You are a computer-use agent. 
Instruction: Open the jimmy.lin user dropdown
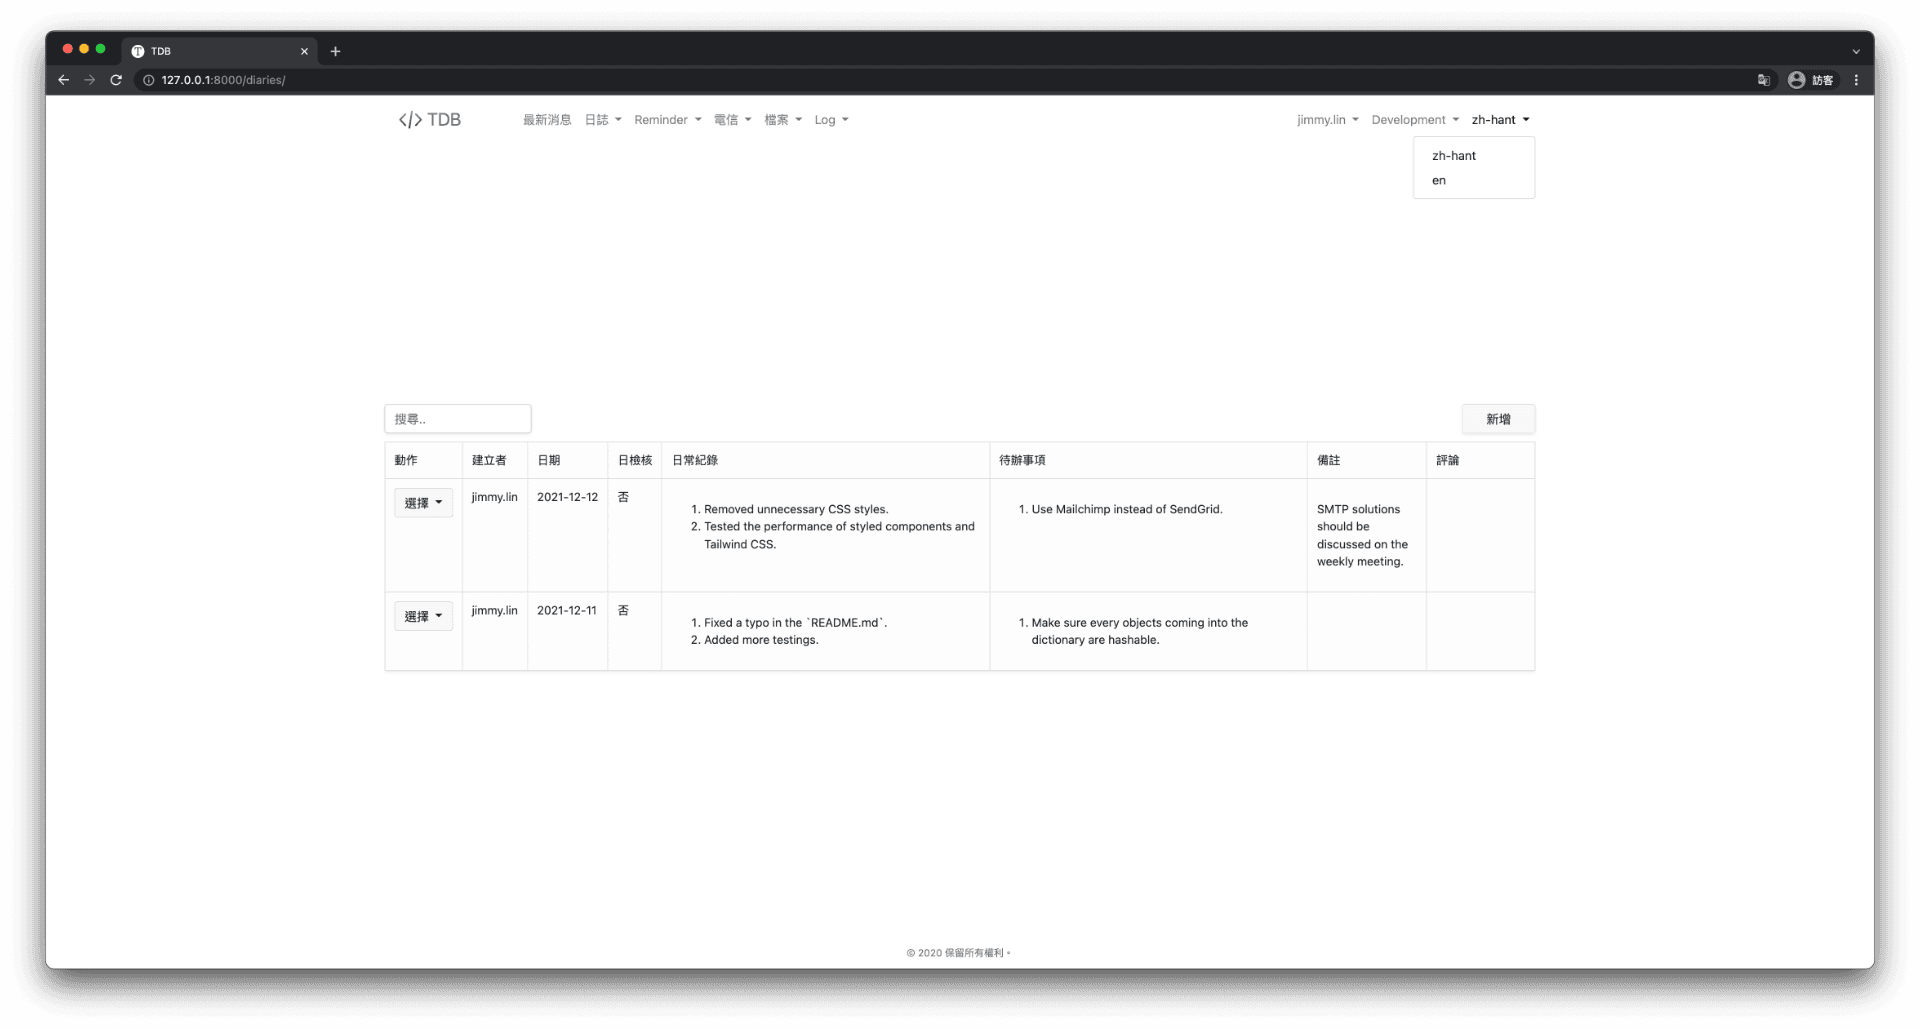pyautogui.click(x=1328, y=120)
